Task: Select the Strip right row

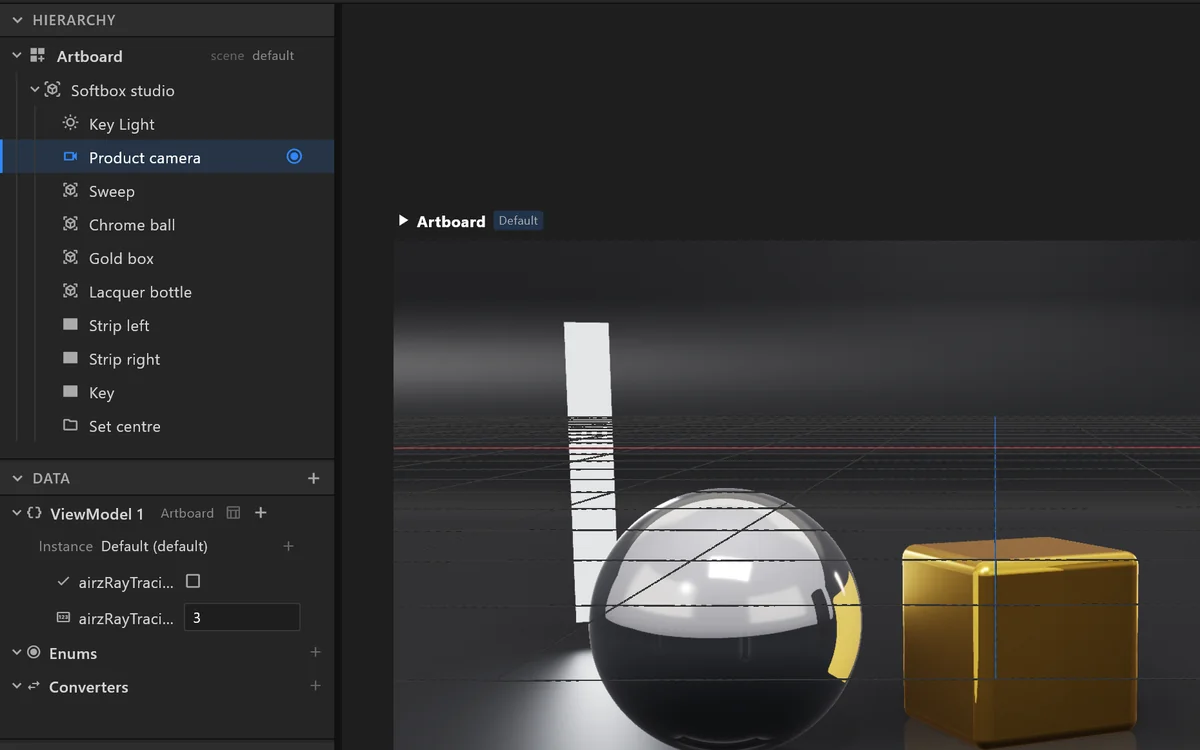Action: (x=167, y=359)
